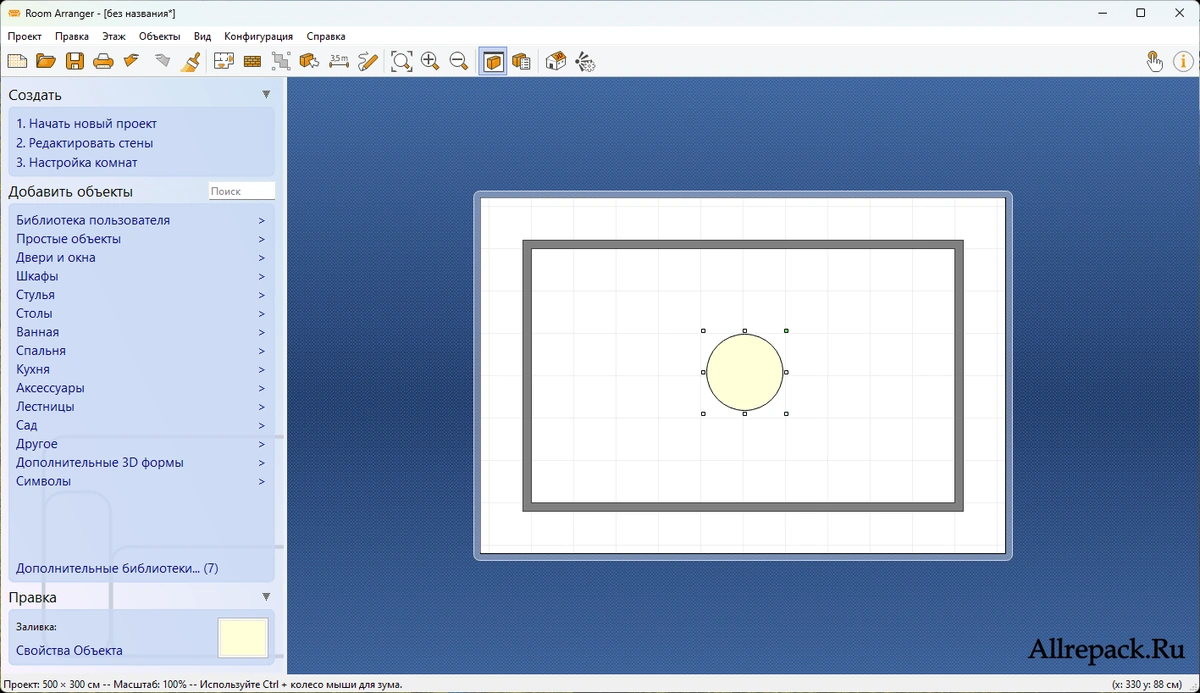Viewport: 1200px width, 693px height.
Task: Open the Объекты menu
Action: tap(159, 36)
